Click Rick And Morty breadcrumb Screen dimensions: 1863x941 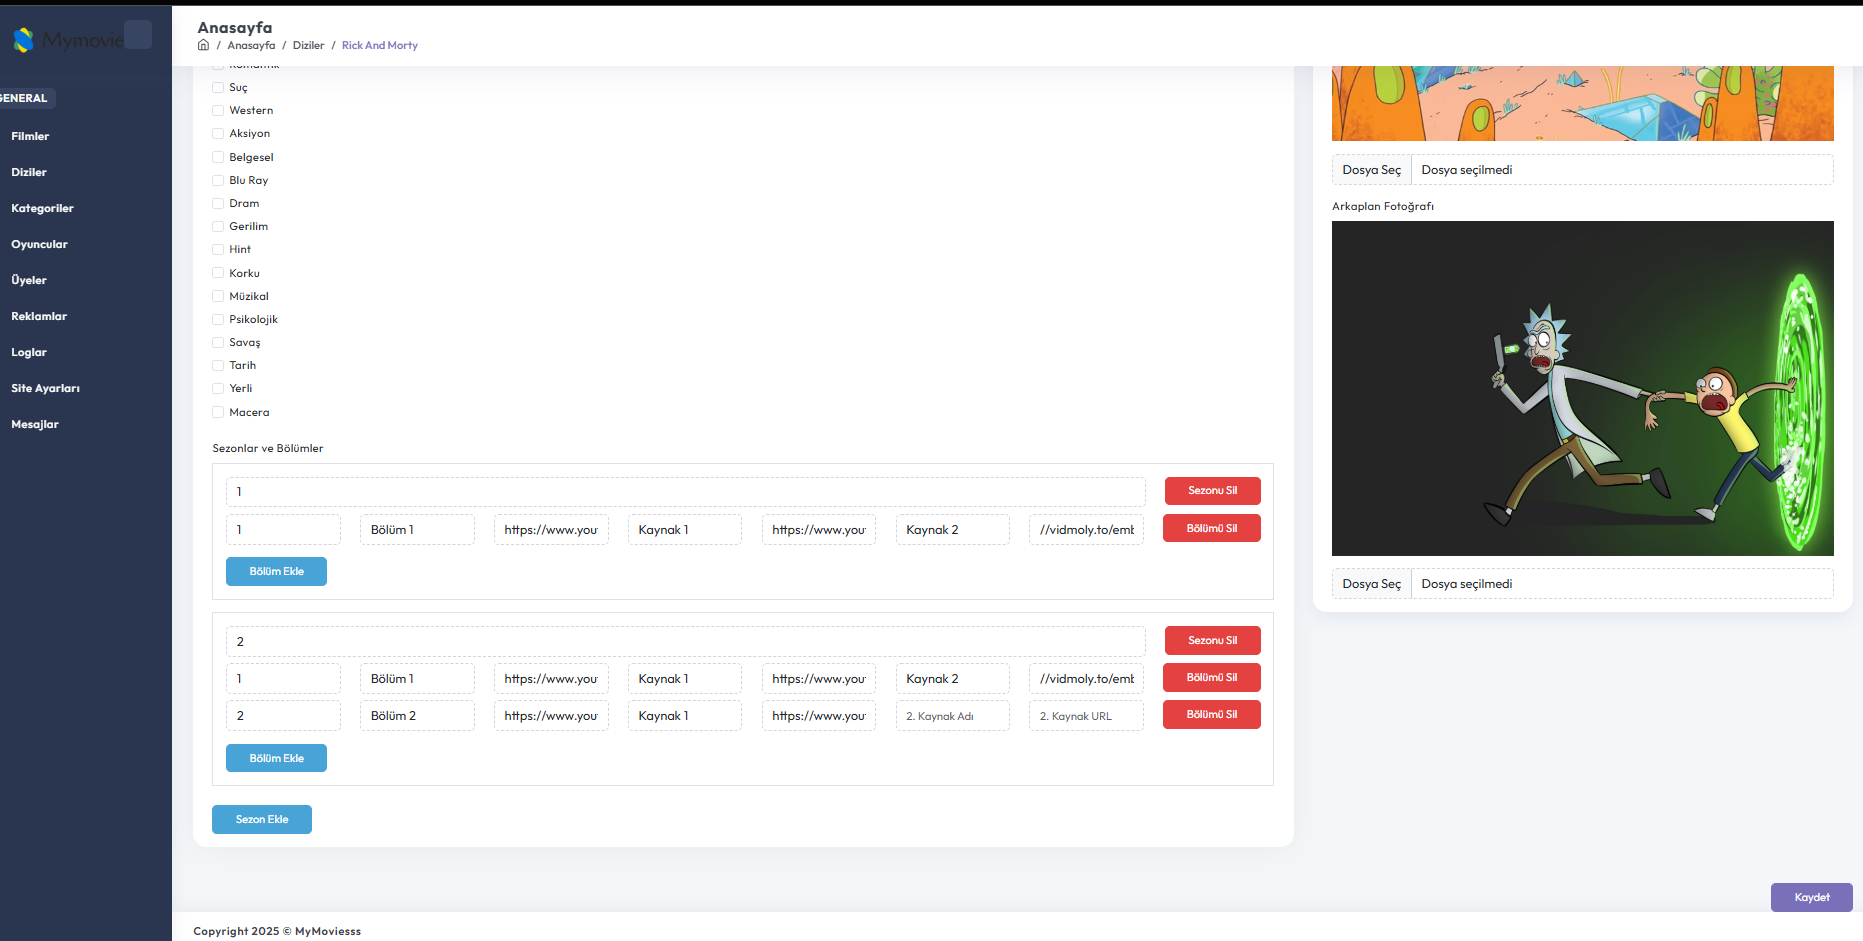[x=380, y=45]
